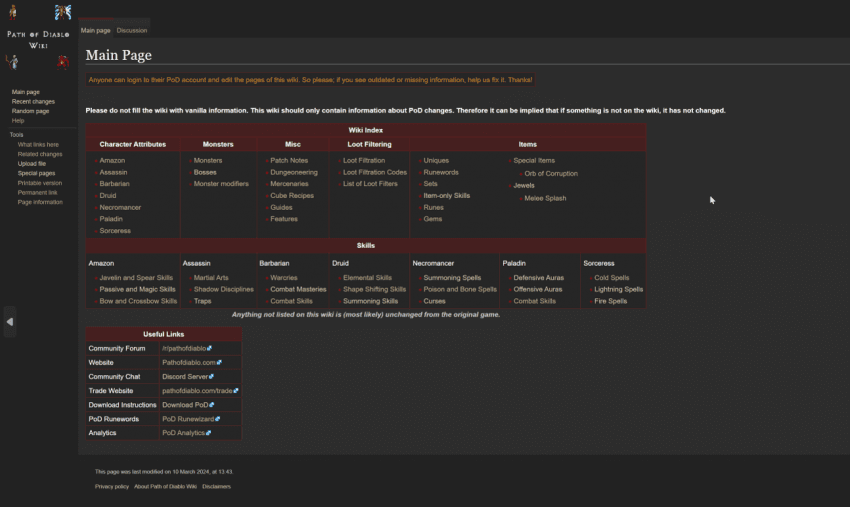The height and width of the screenshot is (507, 850).
Task: Open Related changes tool
Action: [40, 154]
